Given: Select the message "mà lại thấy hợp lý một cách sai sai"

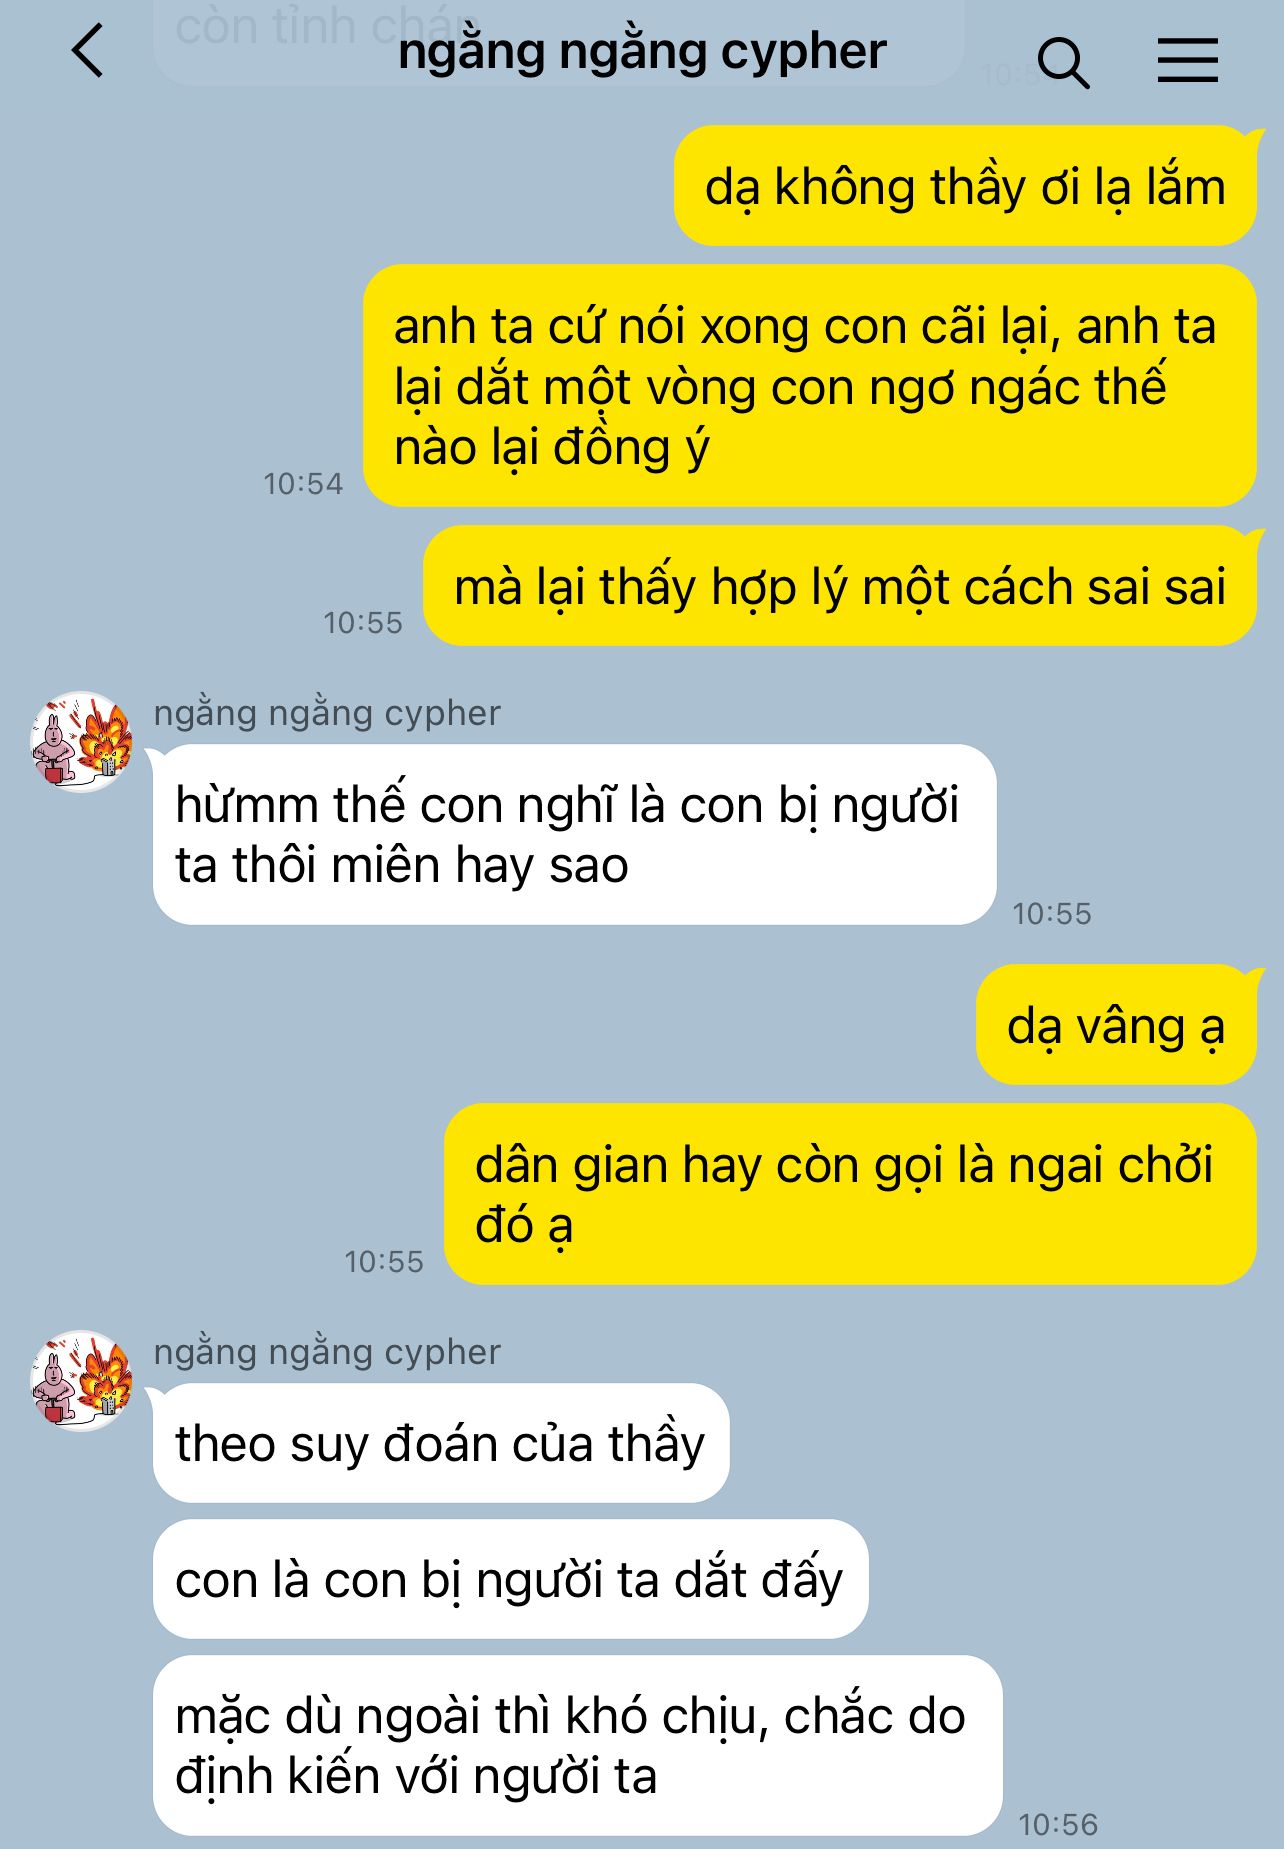Looking at the screenshot, I should tap(840, 586).
